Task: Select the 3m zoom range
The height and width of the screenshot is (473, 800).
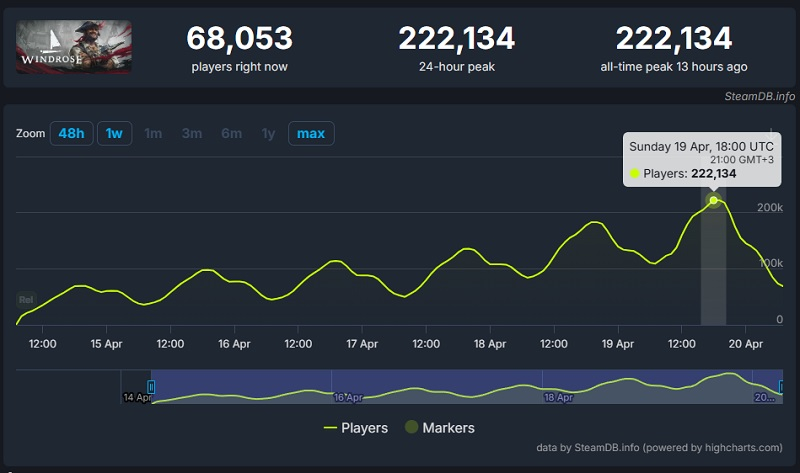Action: (192, 133)
